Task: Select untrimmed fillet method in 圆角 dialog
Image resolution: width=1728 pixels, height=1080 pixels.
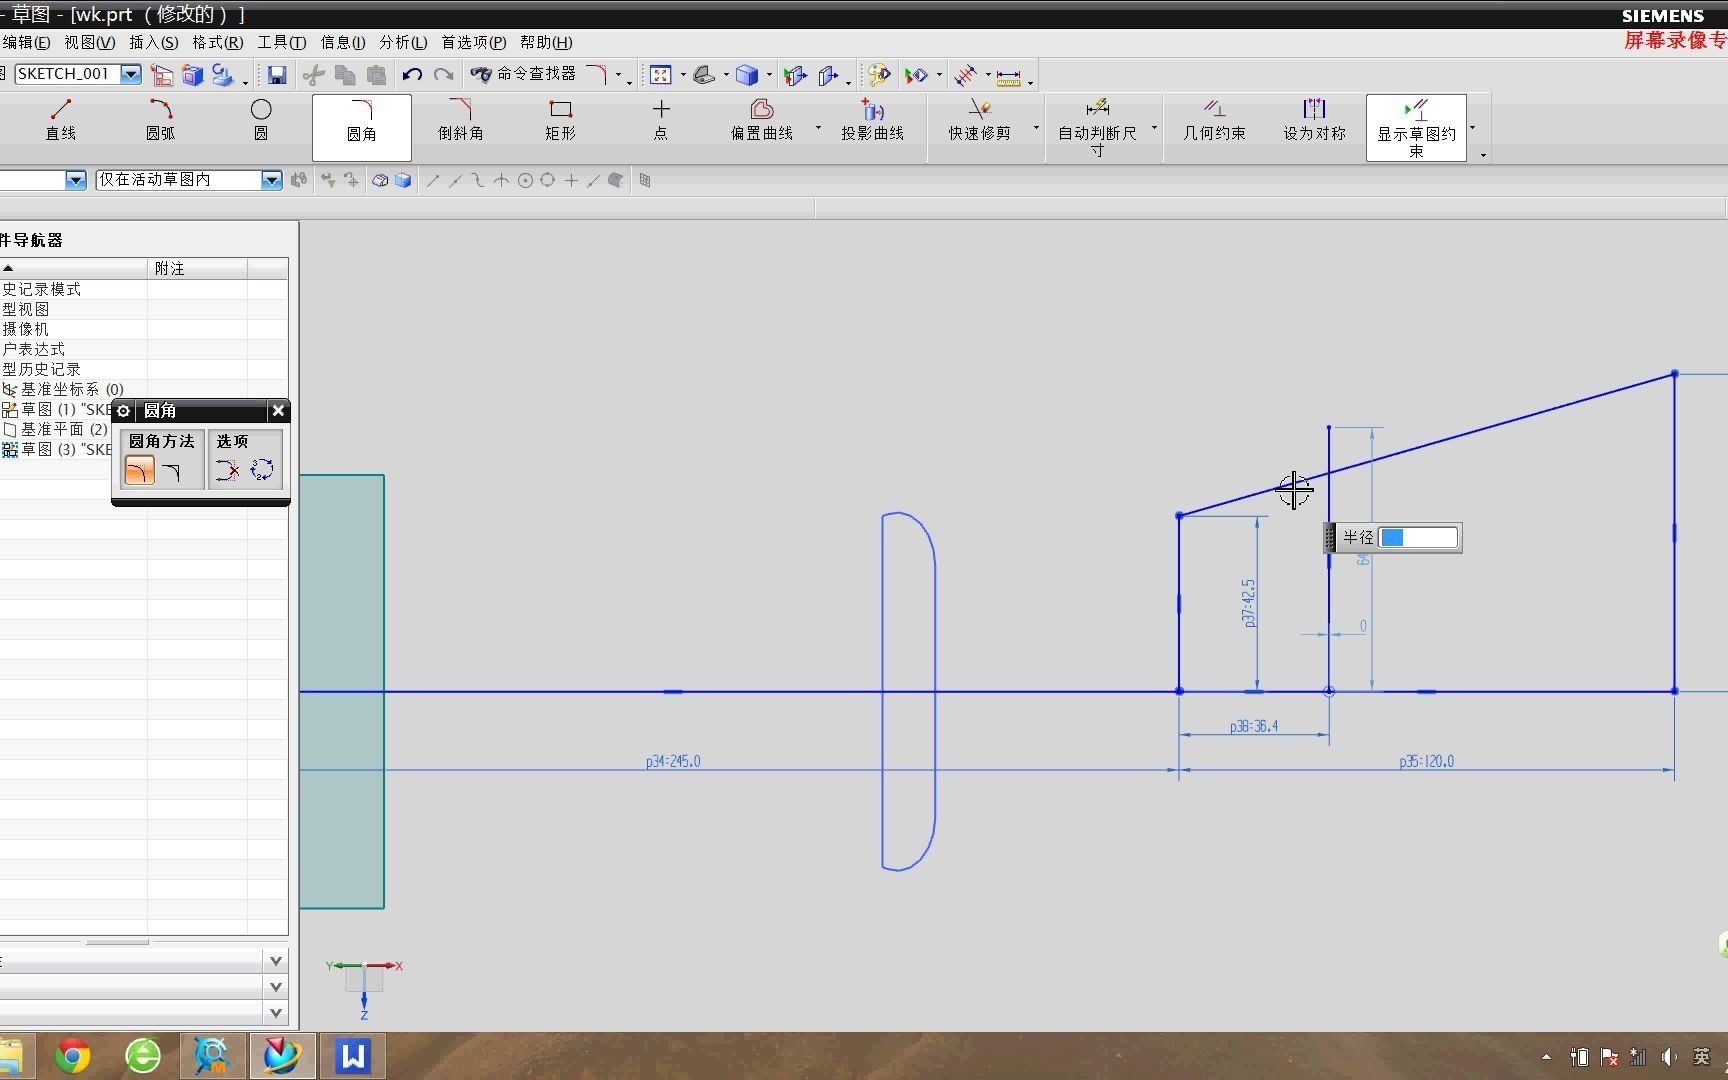Action: (172, 470)
